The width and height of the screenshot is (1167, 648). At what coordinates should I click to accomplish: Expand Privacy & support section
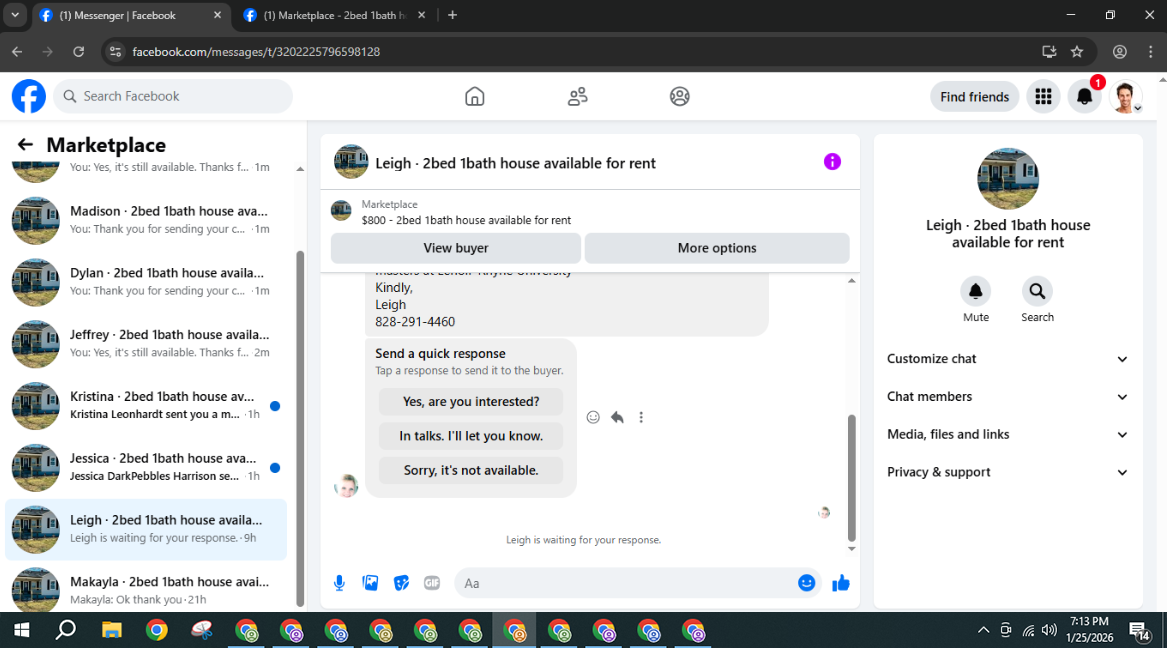pyautogui.click(x=1008, y=472)
